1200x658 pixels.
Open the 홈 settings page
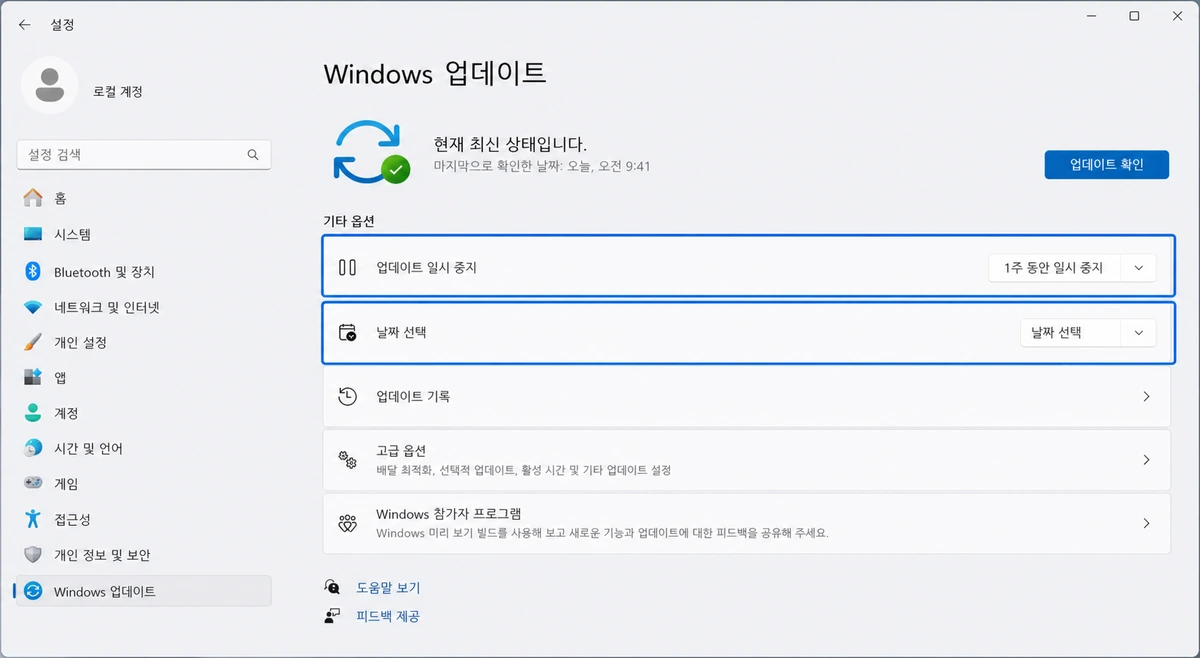click(143, 198)
